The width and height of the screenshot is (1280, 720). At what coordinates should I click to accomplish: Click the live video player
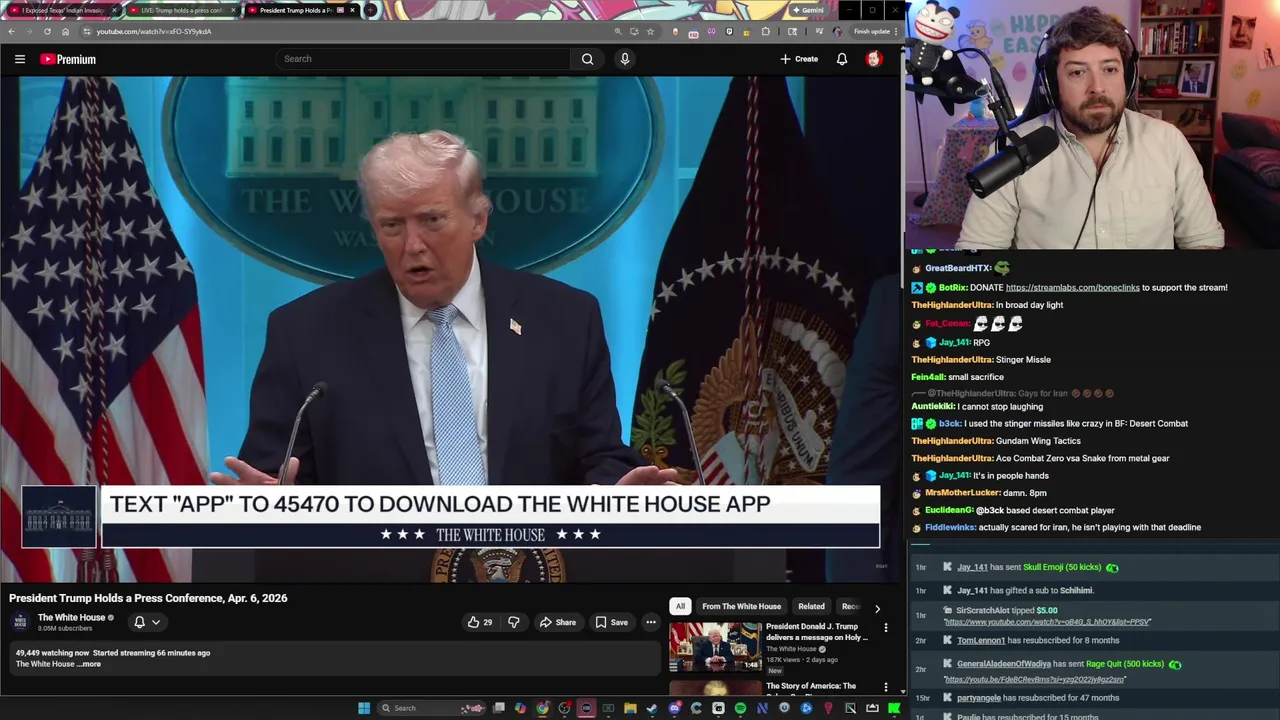[x=450, y=330]
